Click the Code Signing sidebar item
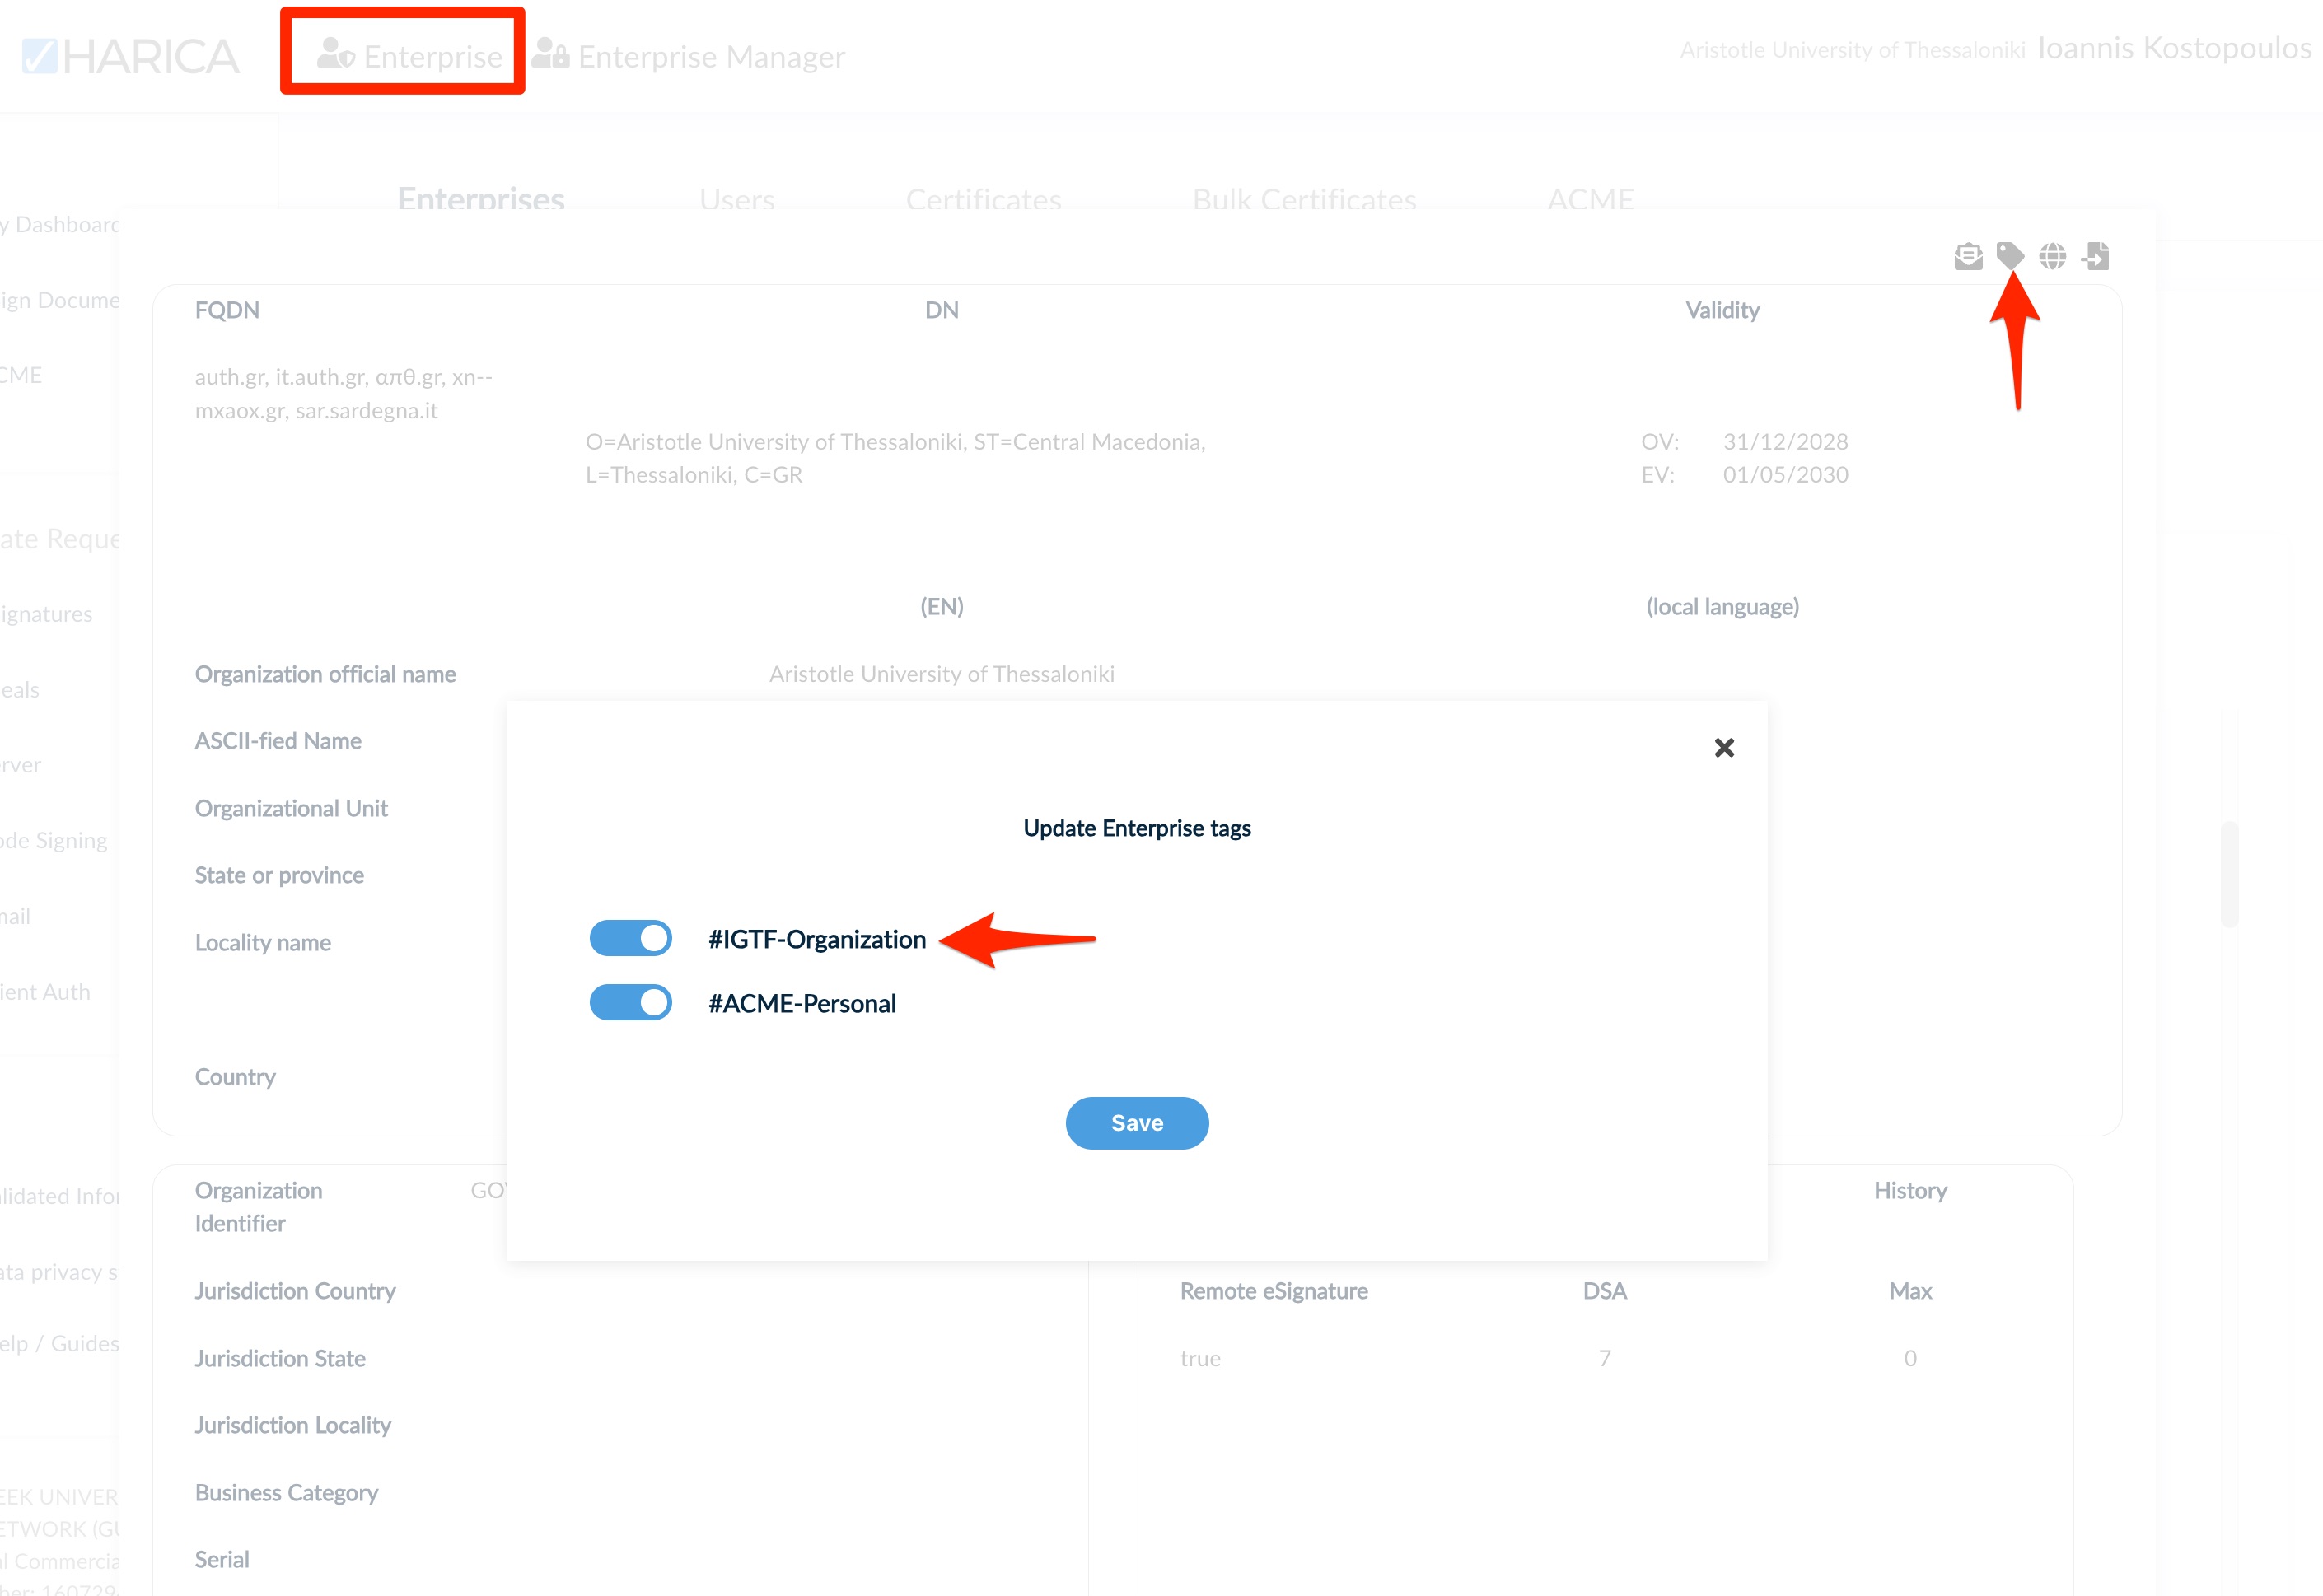The width and height of the screenshot is (2323, 1596). (54, 840)
